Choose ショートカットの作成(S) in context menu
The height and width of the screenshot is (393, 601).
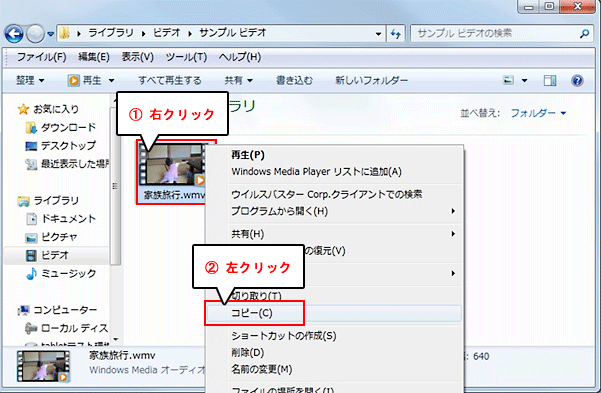click(x=284, y=336)
